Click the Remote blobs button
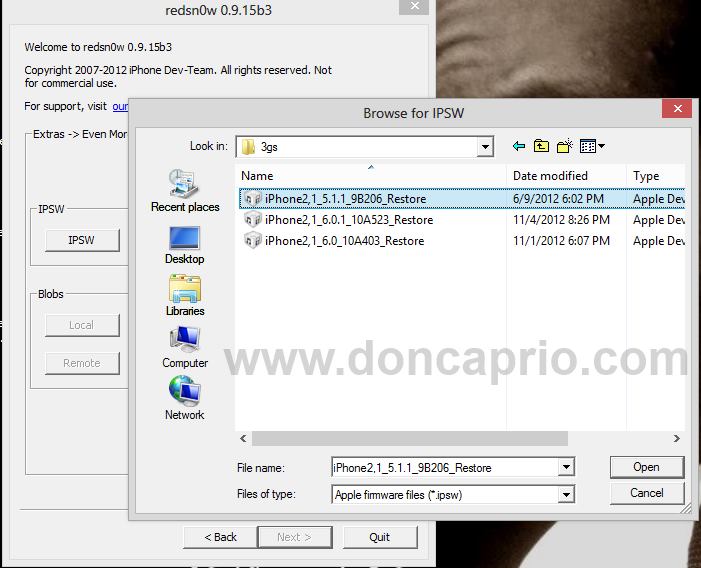Screen dimensions: 701x568 click(x=82, y=363)
